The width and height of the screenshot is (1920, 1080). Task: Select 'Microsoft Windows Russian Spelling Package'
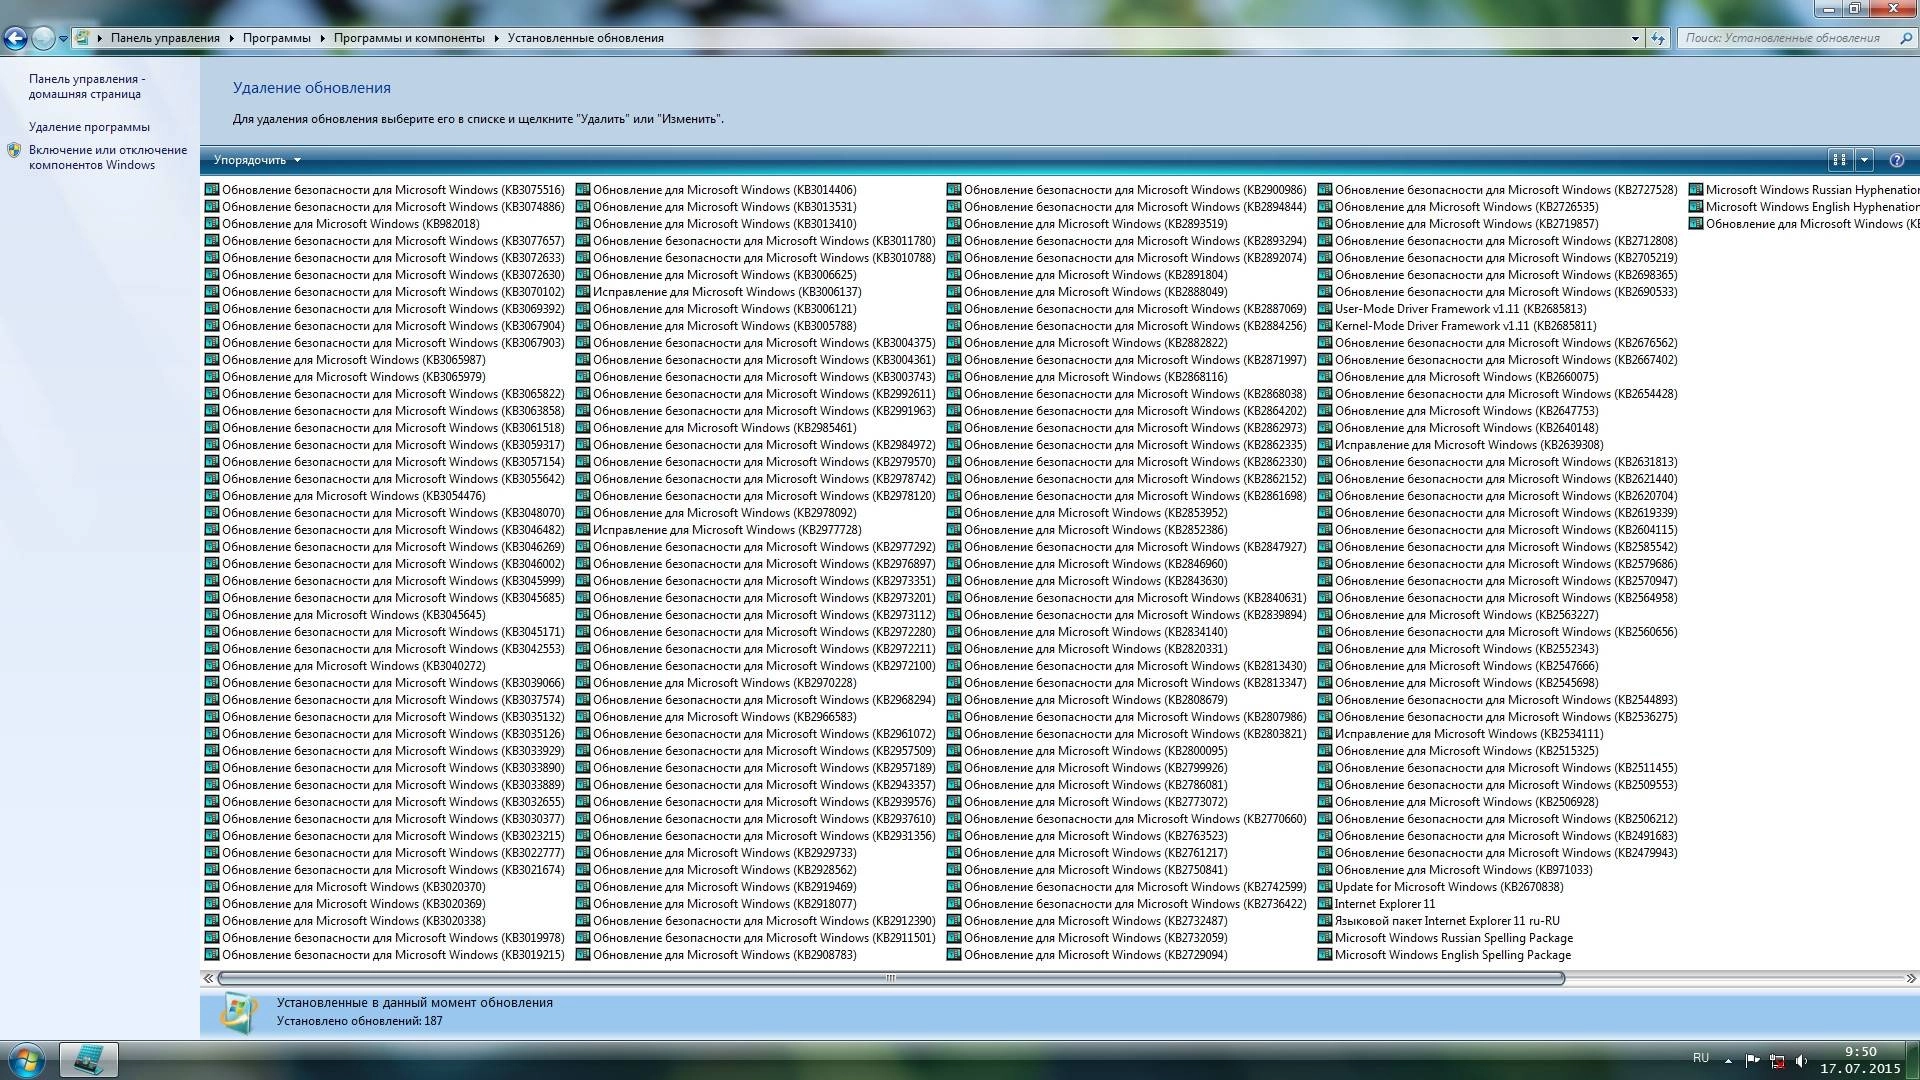click(x=1446, y=938)
